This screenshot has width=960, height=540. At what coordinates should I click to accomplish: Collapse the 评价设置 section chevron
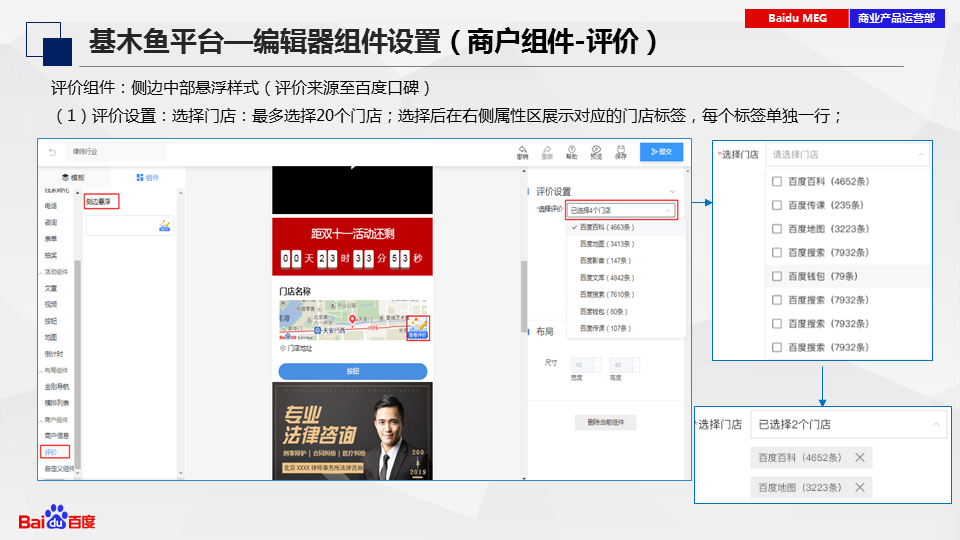[x=672, y=192]
